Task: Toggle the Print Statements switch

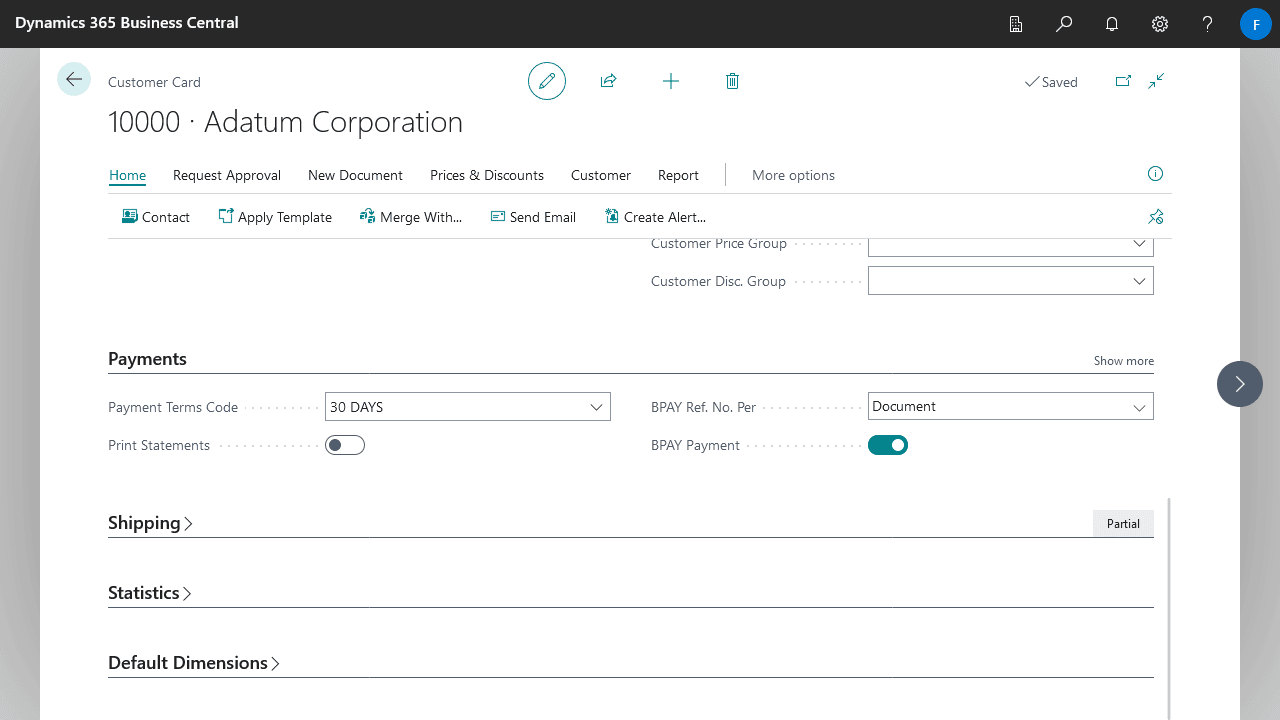Action: [345, 445]
